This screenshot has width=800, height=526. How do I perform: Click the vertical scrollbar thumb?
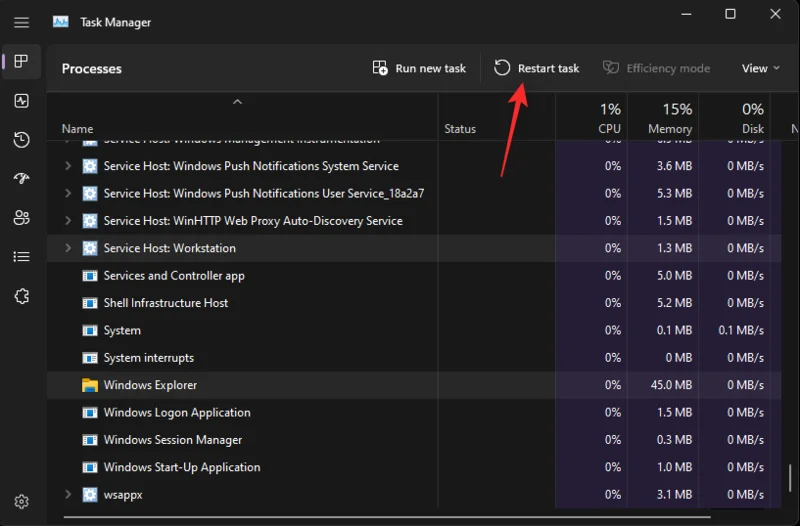[x=789, y=478]
